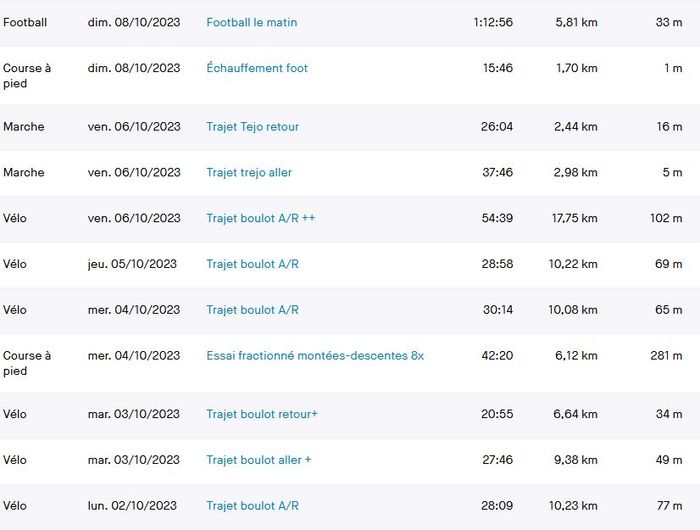Open the Trajet boulot aller + activity
700x530 pixels.
coord(258,460)
